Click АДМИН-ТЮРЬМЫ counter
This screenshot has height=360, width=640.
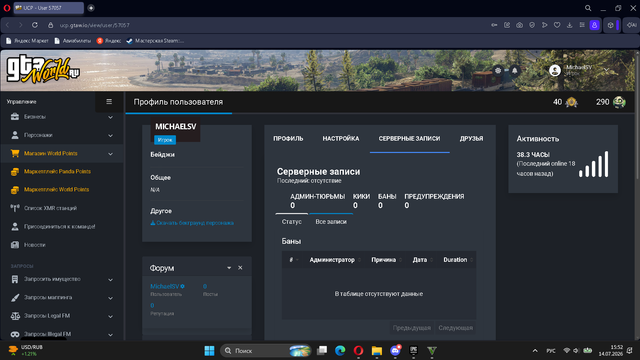318,201
